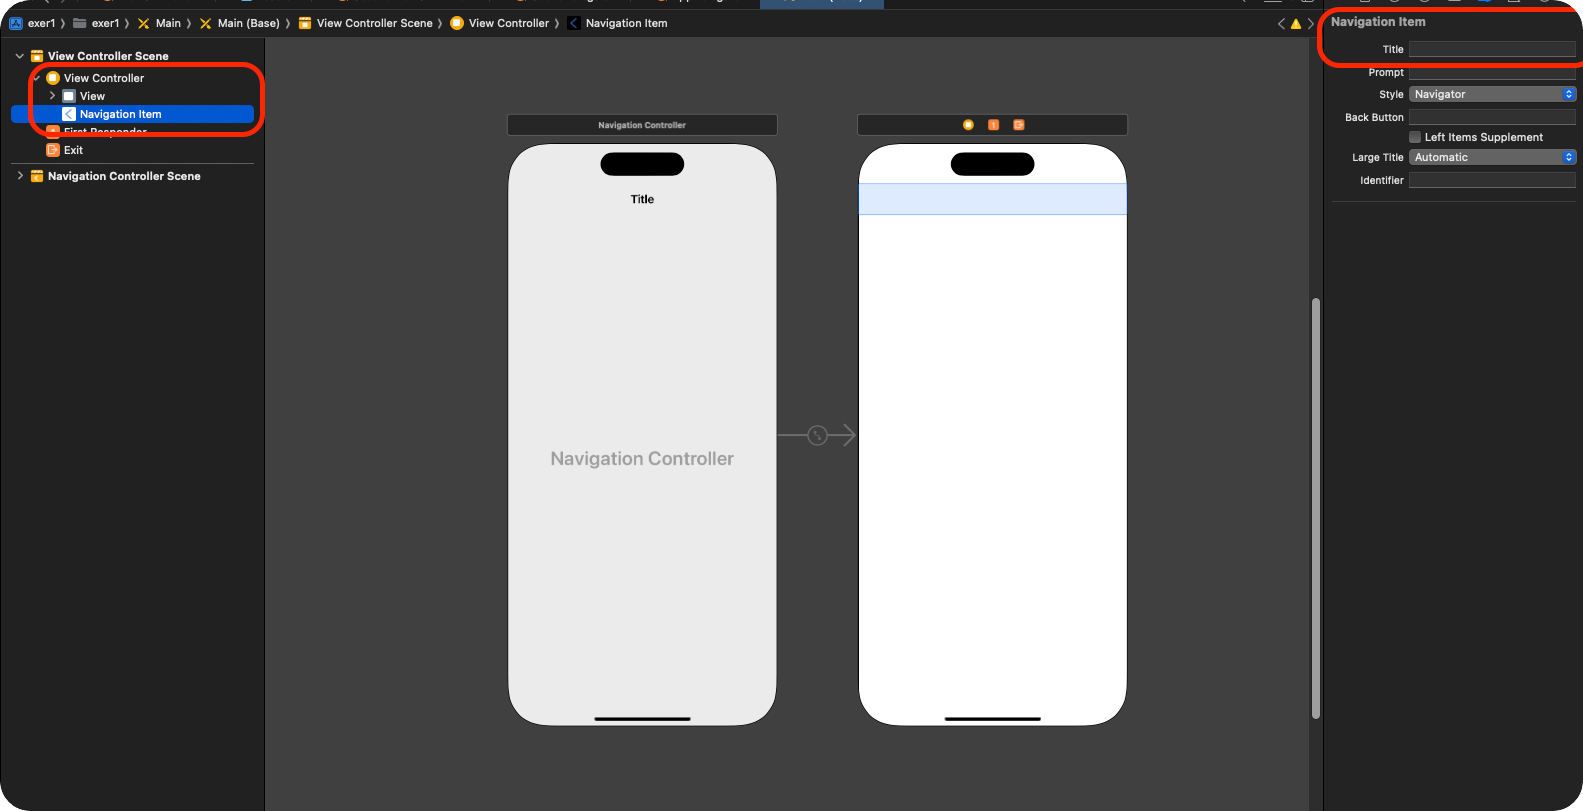1583x811 pixels.
Task: Click the Prompt text field
Action: tap(1492, 72)
